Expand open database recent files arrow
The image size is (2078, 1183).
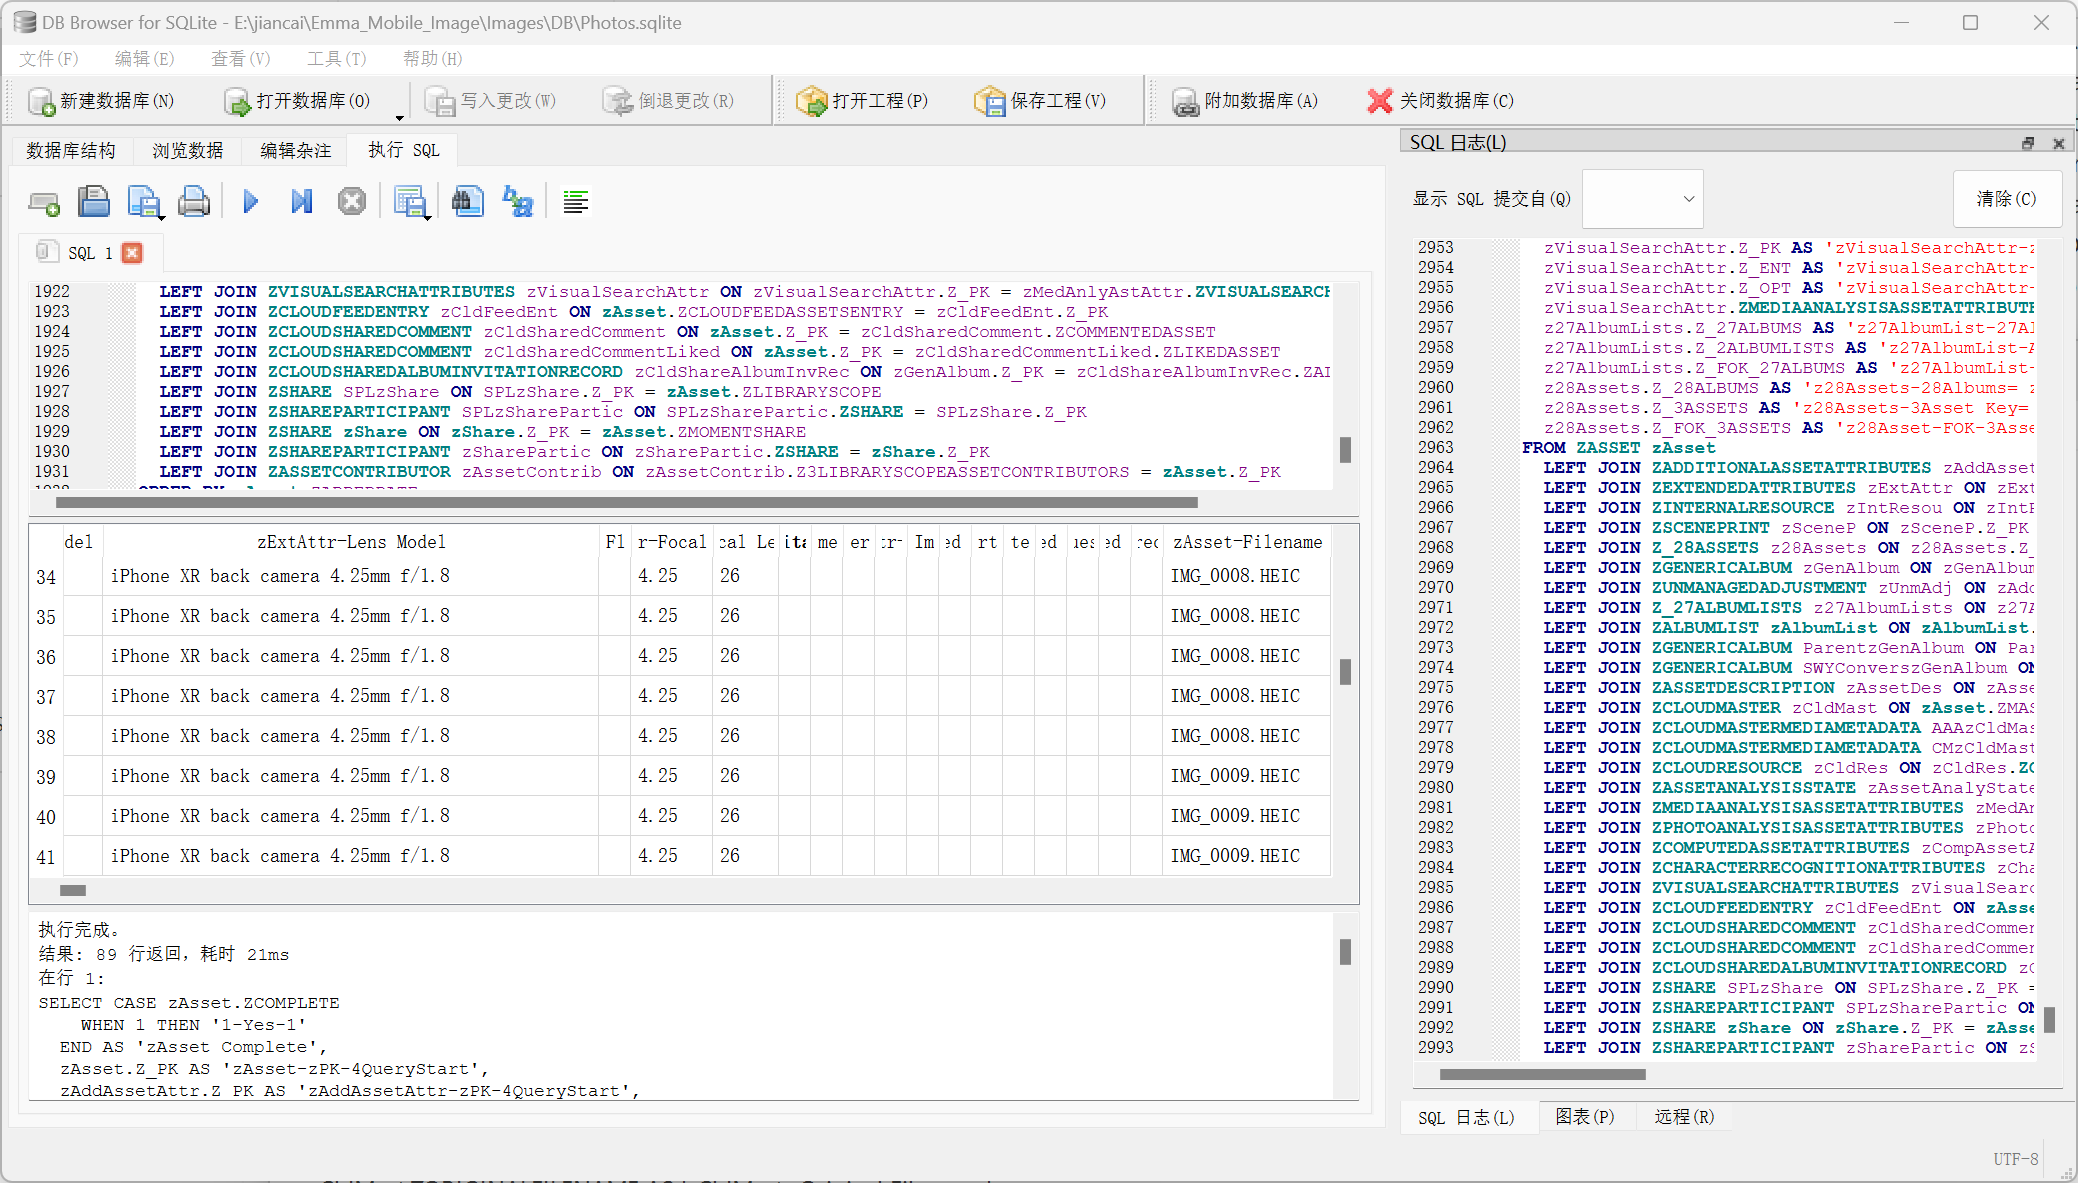[x=400, y=116]
